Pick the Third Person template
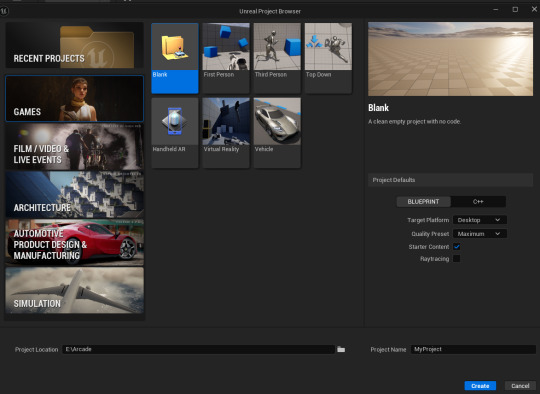 point(277,58)
